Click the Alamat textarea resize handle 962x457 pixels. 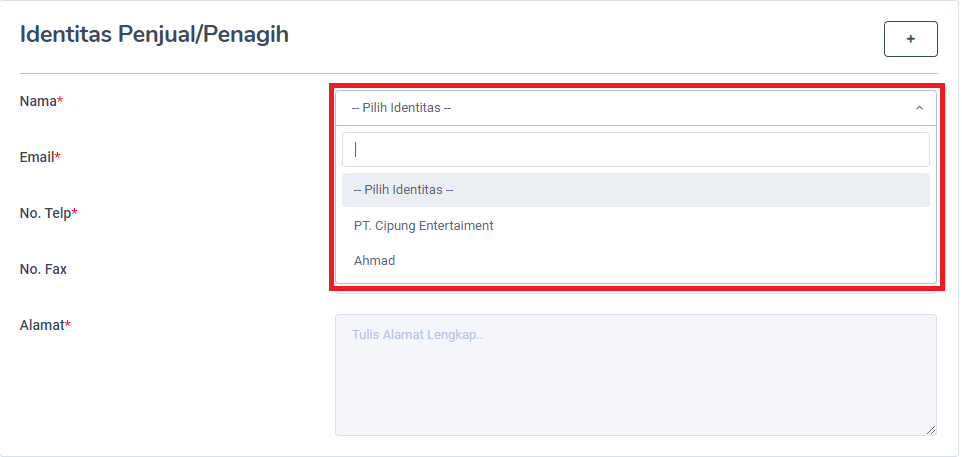[x=931, y=429]
